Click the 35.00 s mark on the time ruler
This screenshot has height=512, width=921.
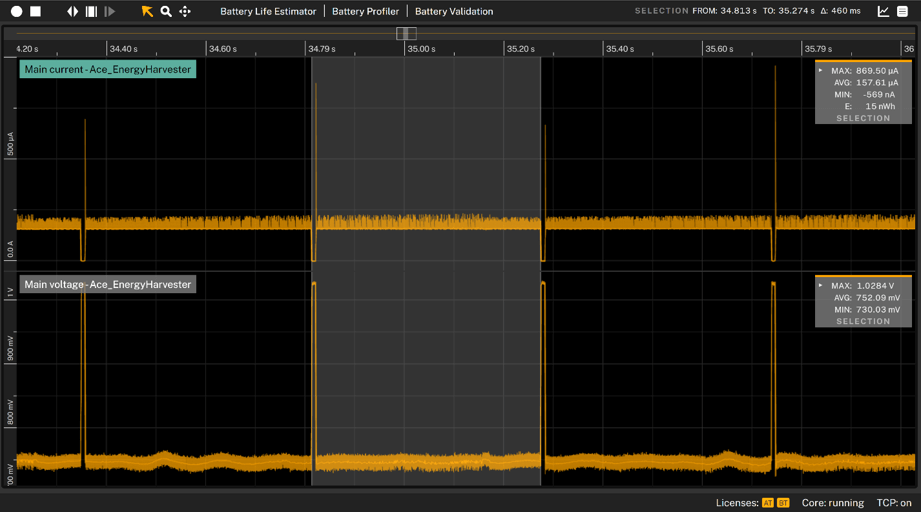click(421, 49)
